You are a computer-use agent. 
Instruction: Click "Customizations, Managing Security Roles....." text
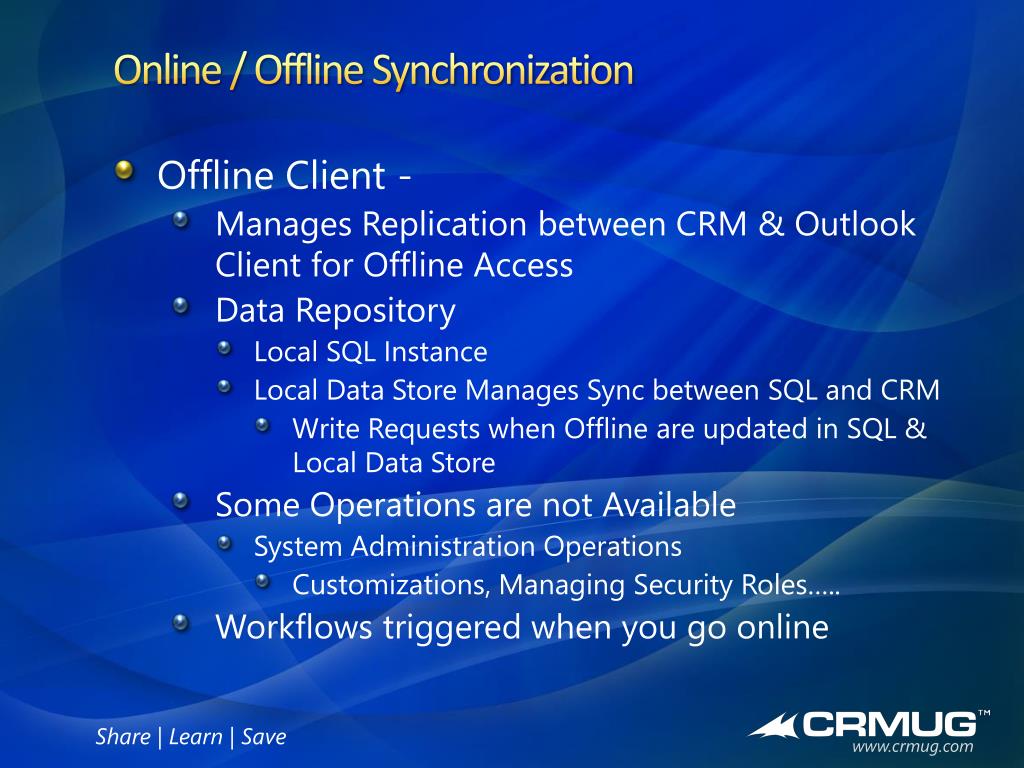point(566,585)
